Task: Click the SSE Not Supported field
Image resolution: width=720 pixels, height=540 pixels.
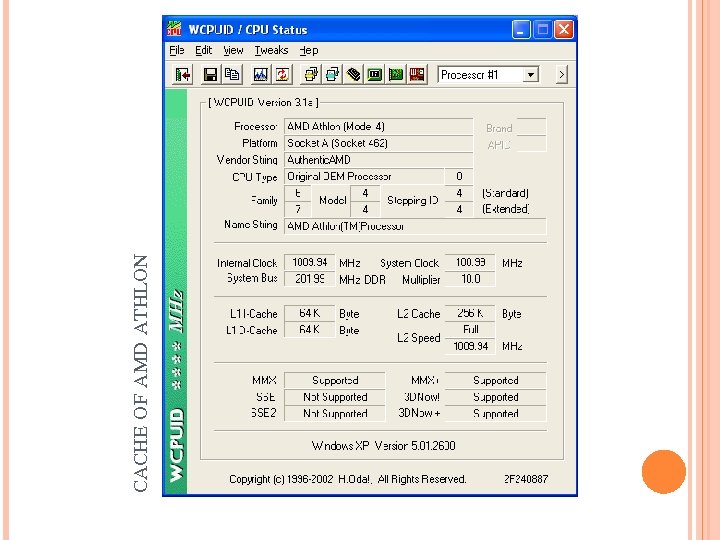Action: tap(335, 397)
